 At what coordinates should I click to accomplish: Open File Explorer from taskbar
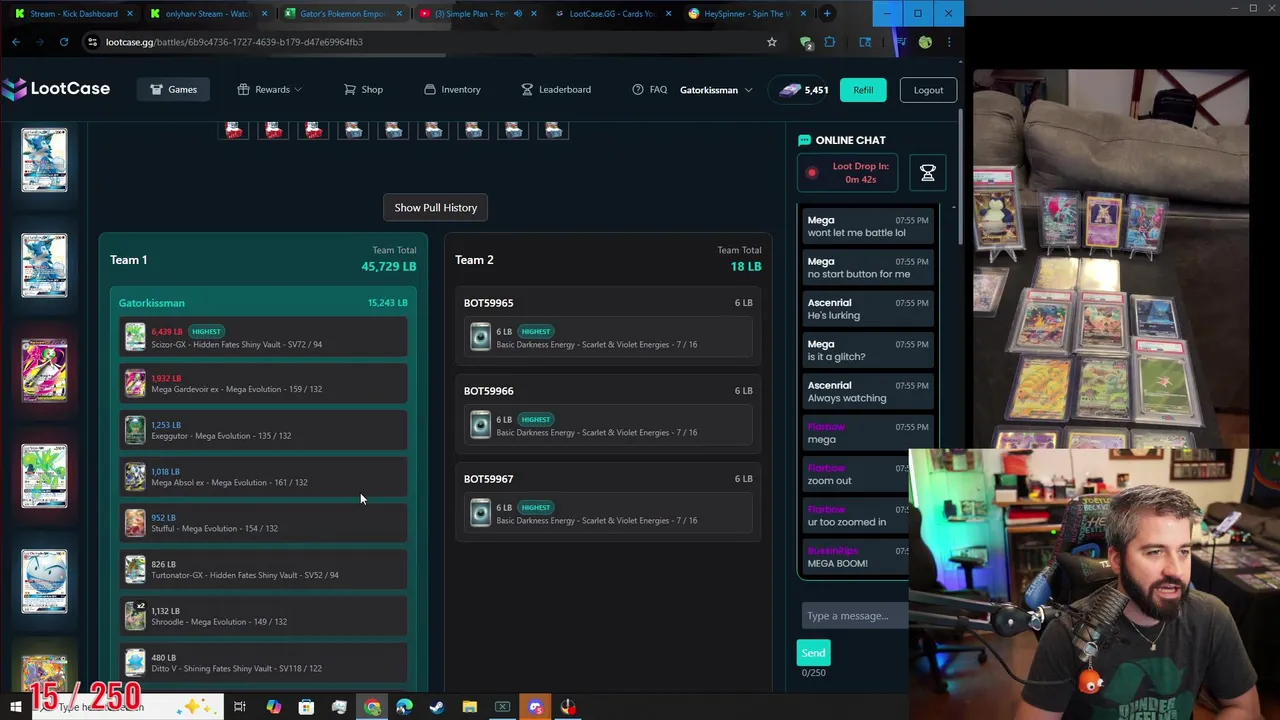tap(469, 707)
